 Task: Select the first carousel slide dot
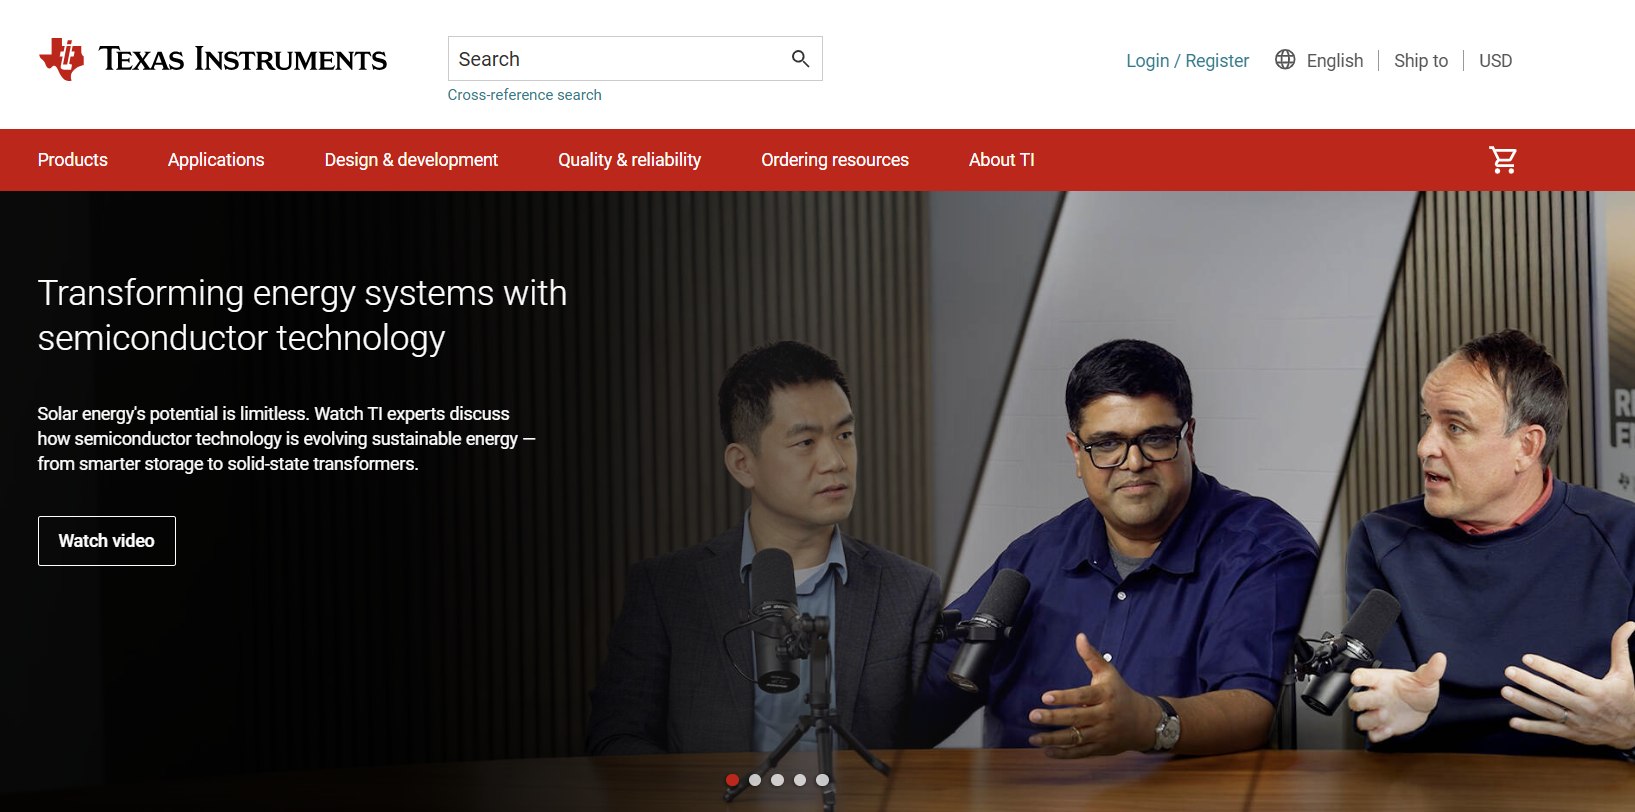[x=732, y=780]
